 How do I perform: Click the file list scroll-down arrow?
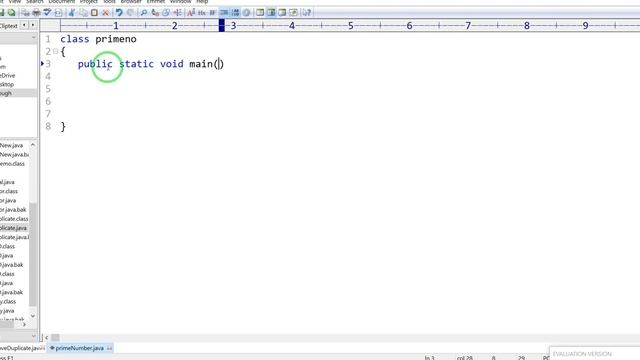click(x=33, y=316)
